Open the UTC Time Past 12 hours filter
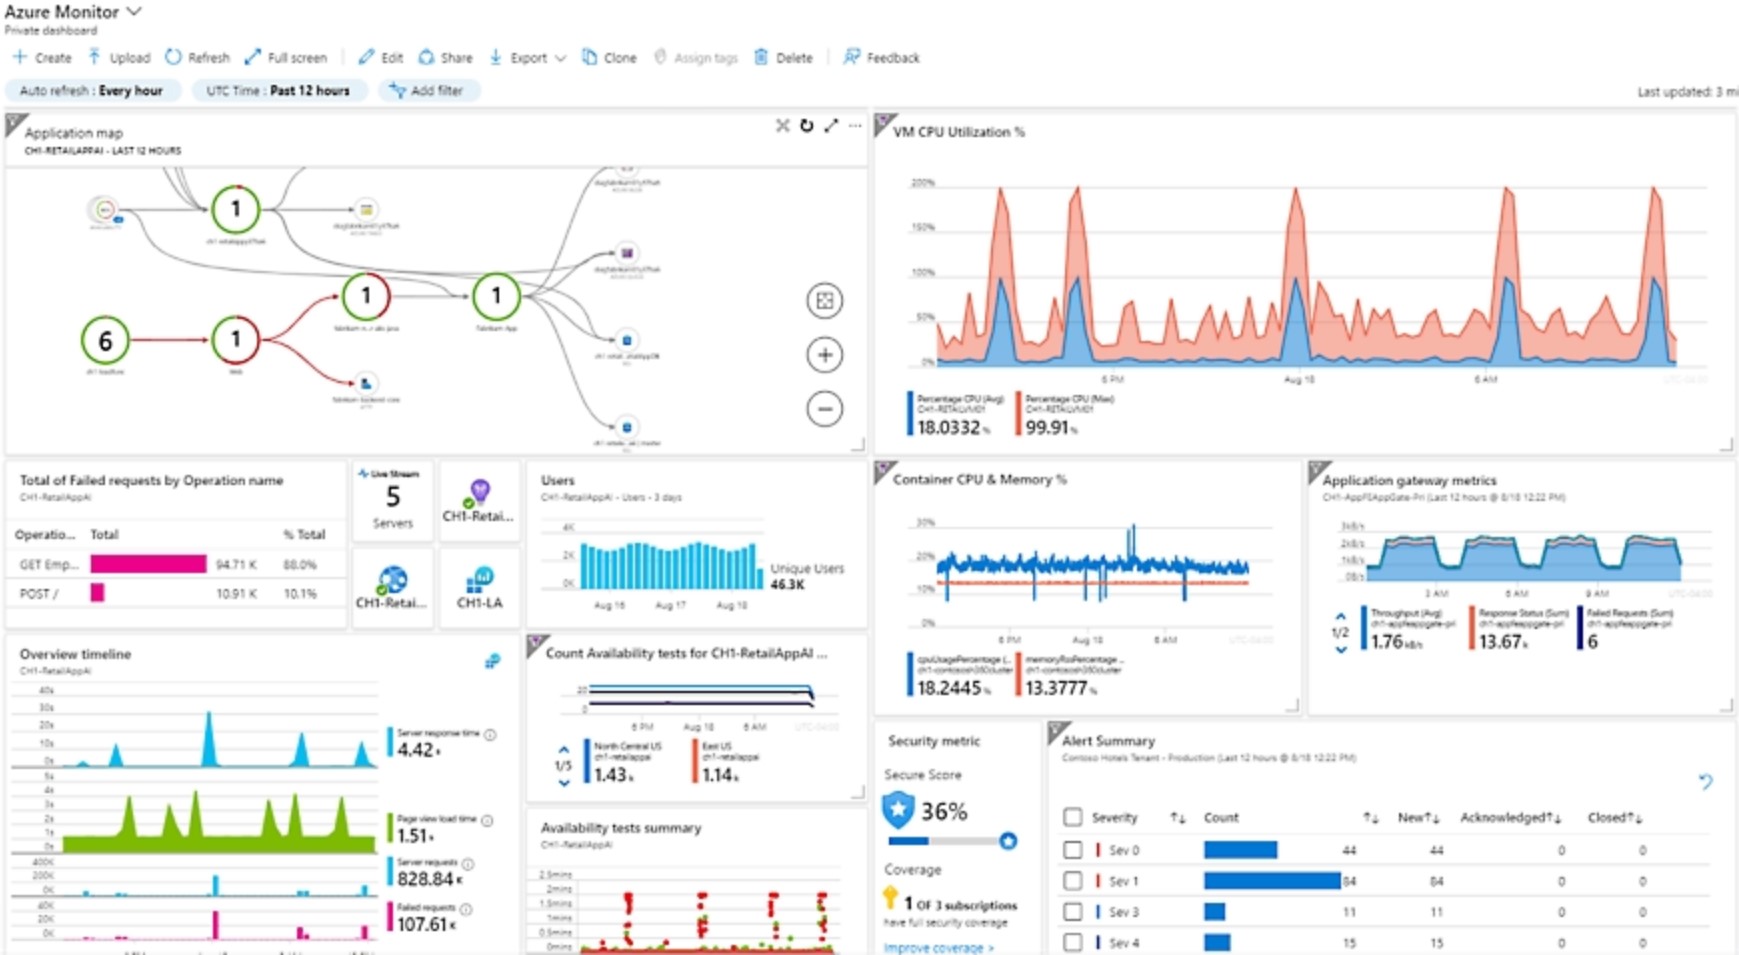This screenshot has width=1739, height=955. click(x=278, y=91)
